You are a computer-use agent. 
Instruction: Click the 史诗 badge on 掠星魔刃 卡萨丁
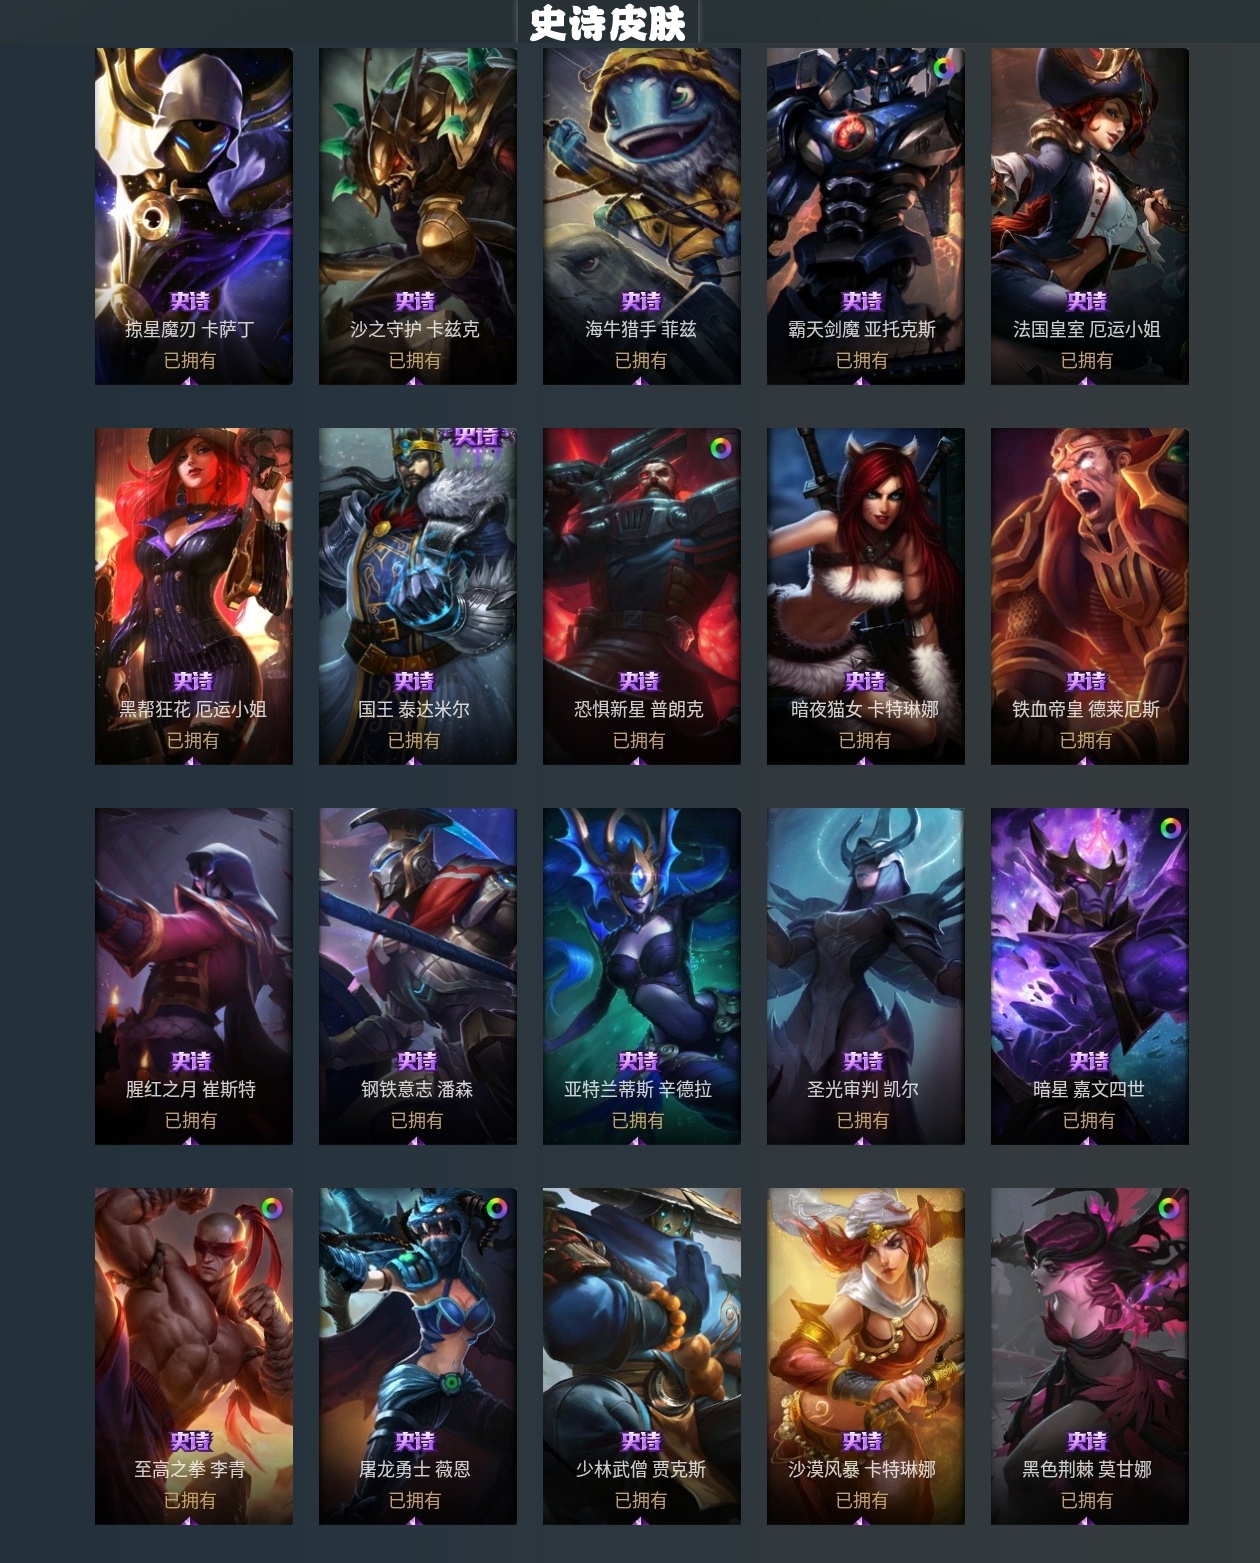tap(190, 301)
